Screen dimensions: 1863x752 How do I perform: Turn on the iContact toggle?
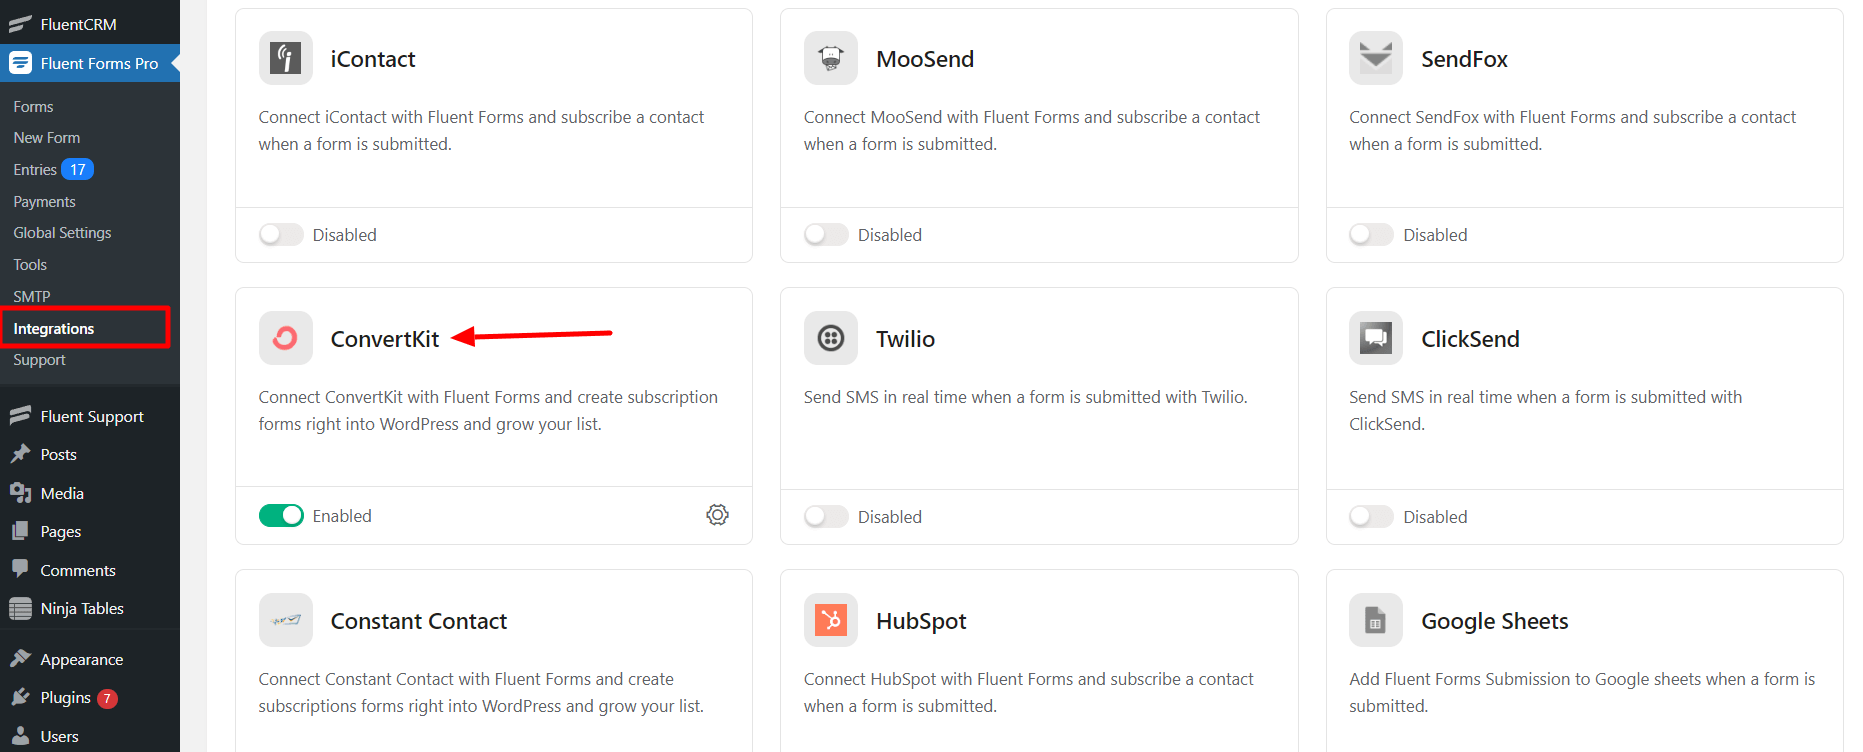(281, 234)
